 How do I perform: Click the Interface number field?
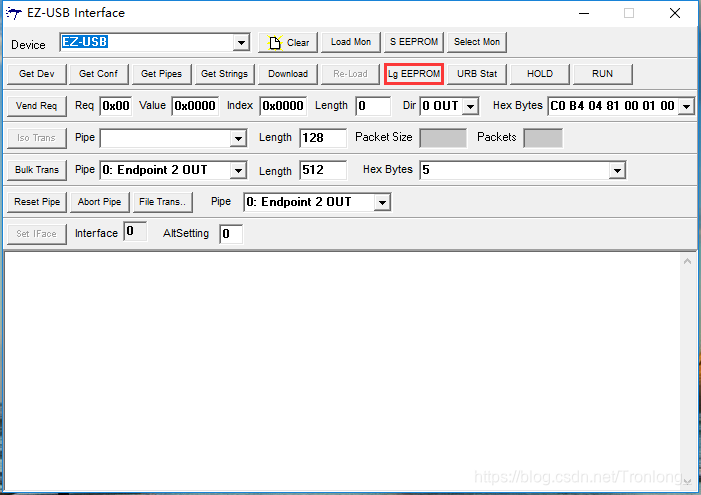135,231
